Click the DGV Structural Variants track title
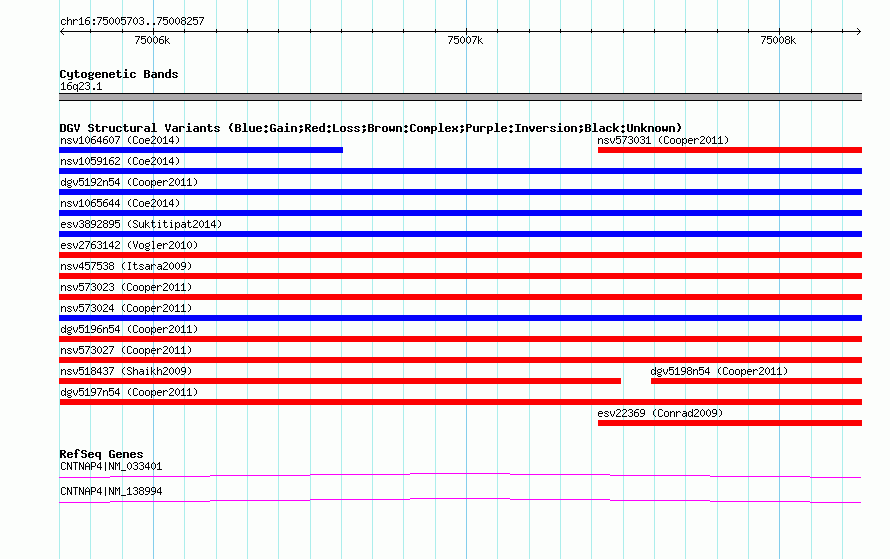Image resolution: width=890 pixels, height=559 pixels. tap(371, 128)
